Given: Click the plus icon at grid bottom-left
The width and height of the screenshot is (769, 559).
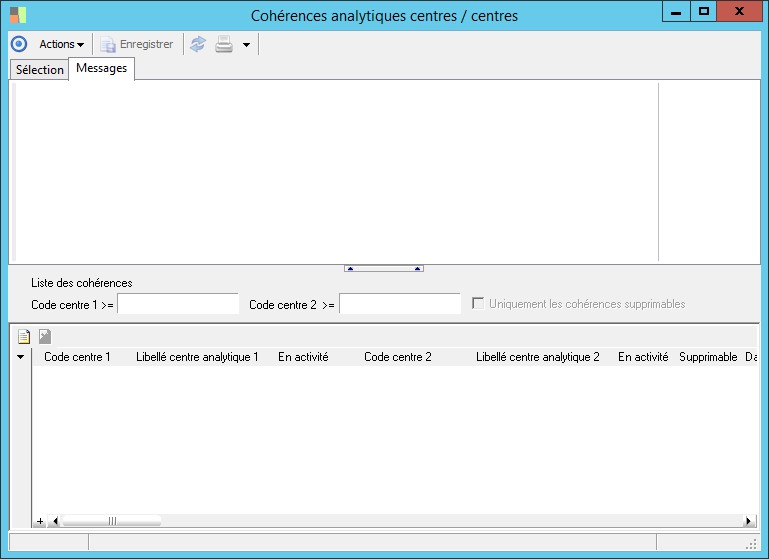Looking at the screenshot, I should tap(40, 521).
